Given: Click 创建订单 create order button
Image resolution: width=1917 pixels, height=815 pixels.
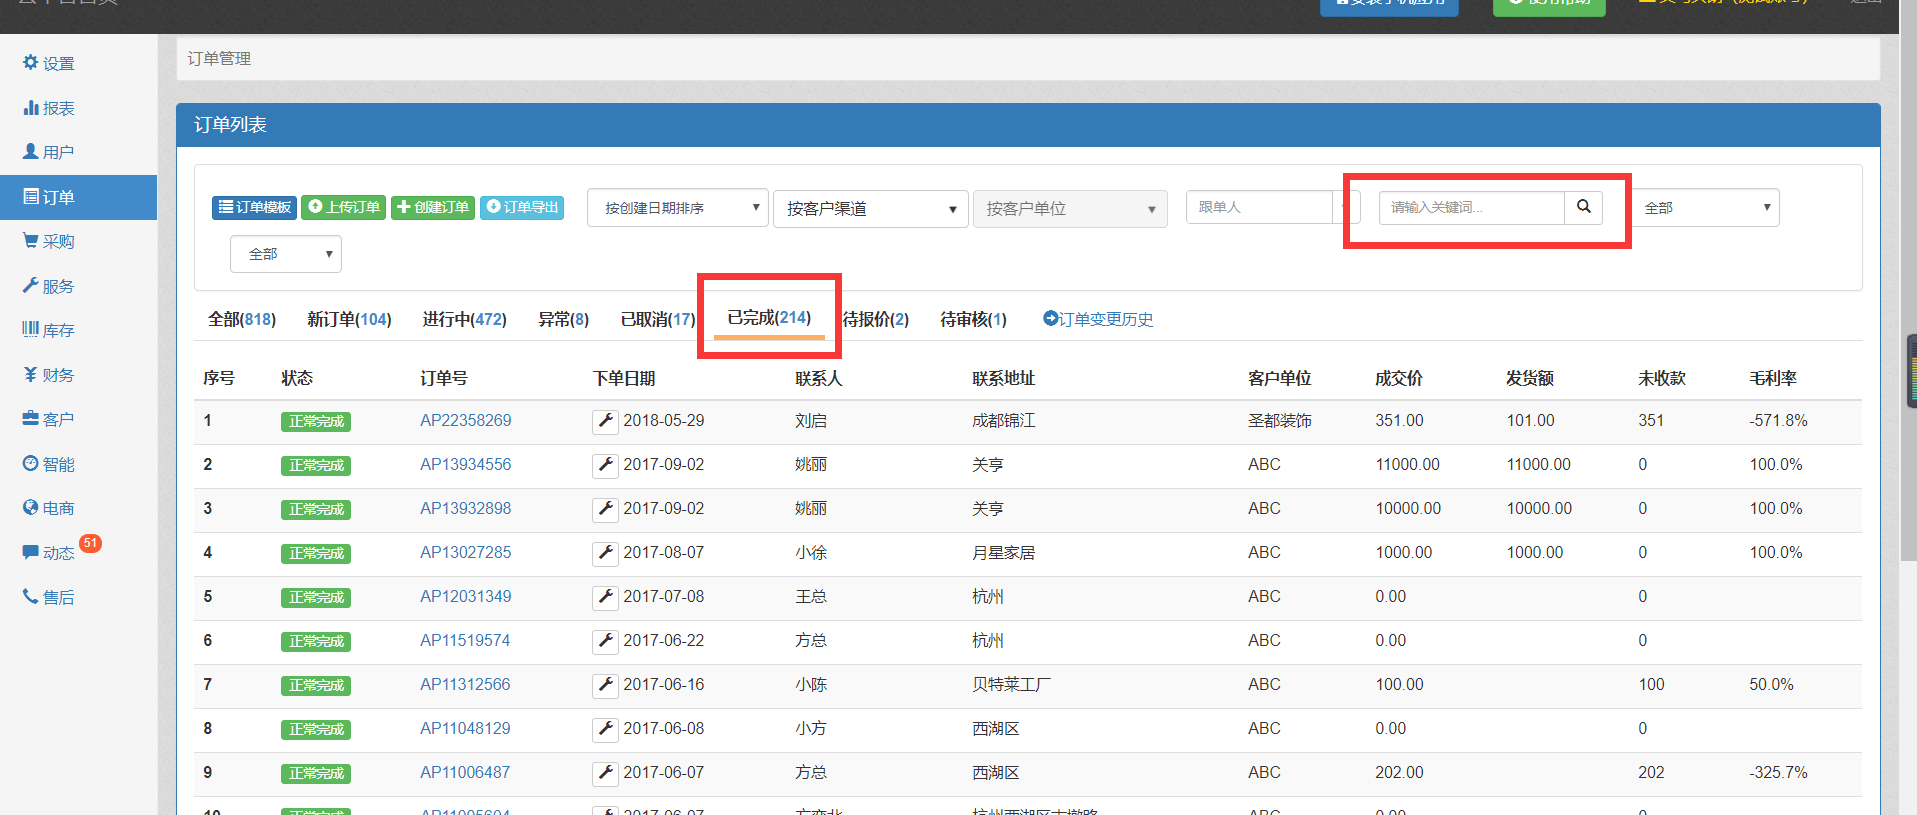Looking at the screenshot, I should [432, 207].
